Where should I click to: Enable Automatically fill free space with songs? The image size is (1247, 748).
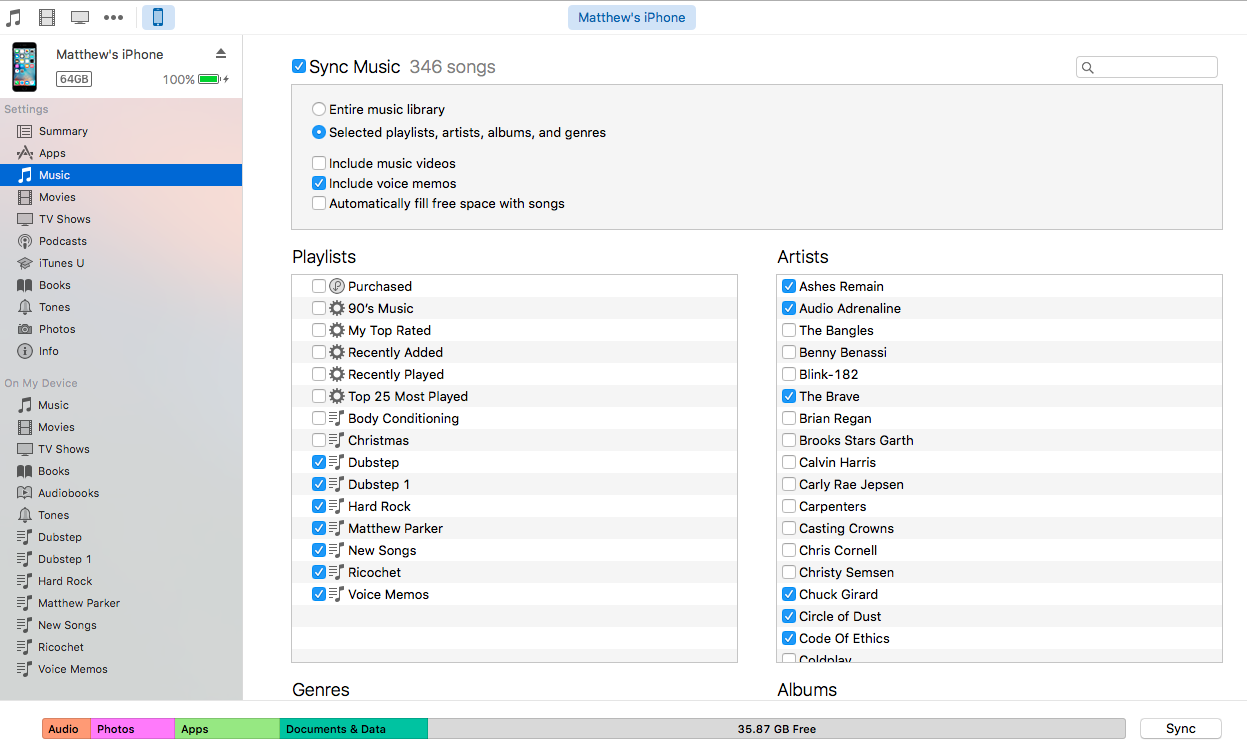pyautogui.click(x=319, y=203)
